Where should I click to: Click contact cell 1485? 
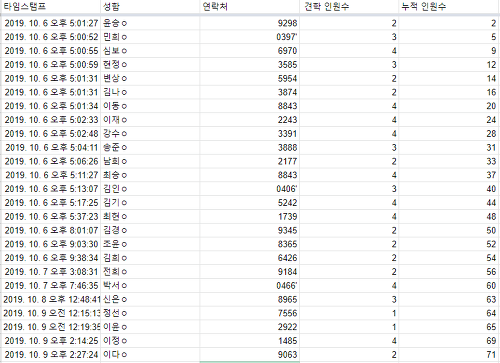point(250,341)
